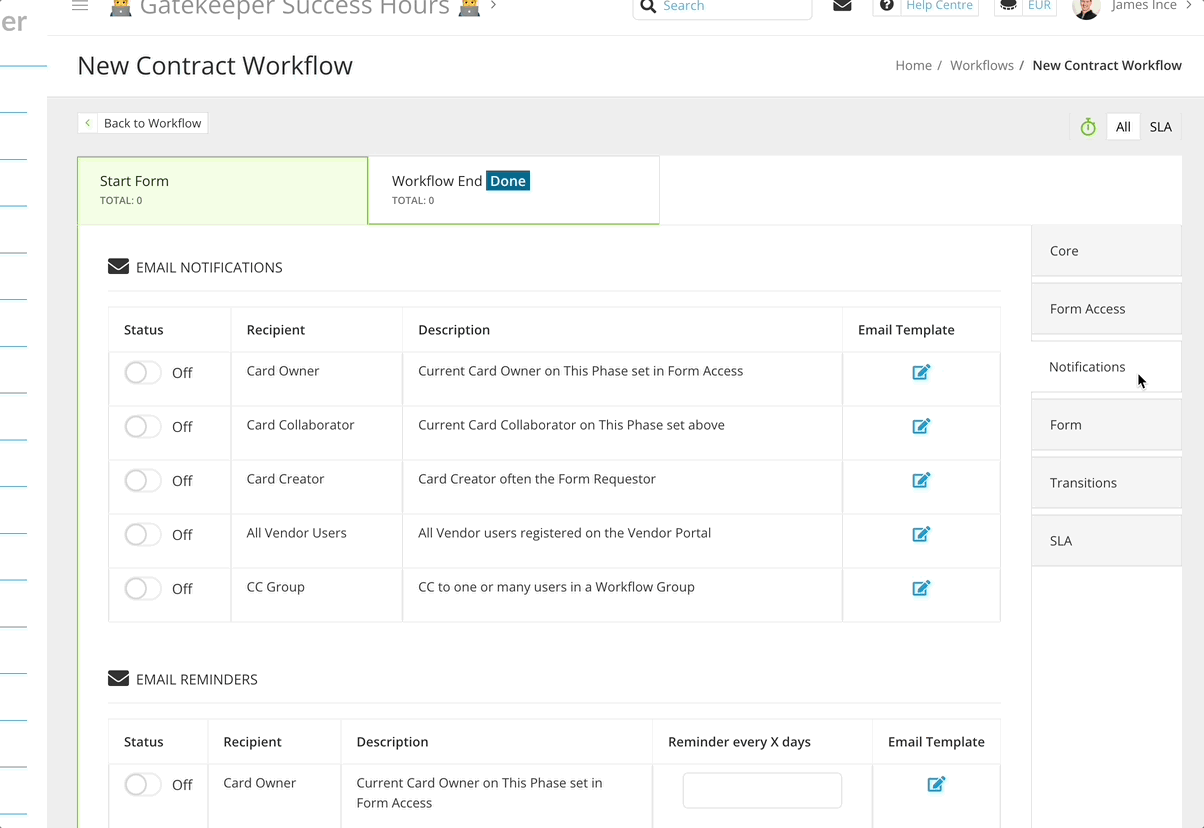Image resolution: width=1204 pixels, height=828 pixels.
Task: Click the green SLA stopwatch icon
Action: point(1087,126)
